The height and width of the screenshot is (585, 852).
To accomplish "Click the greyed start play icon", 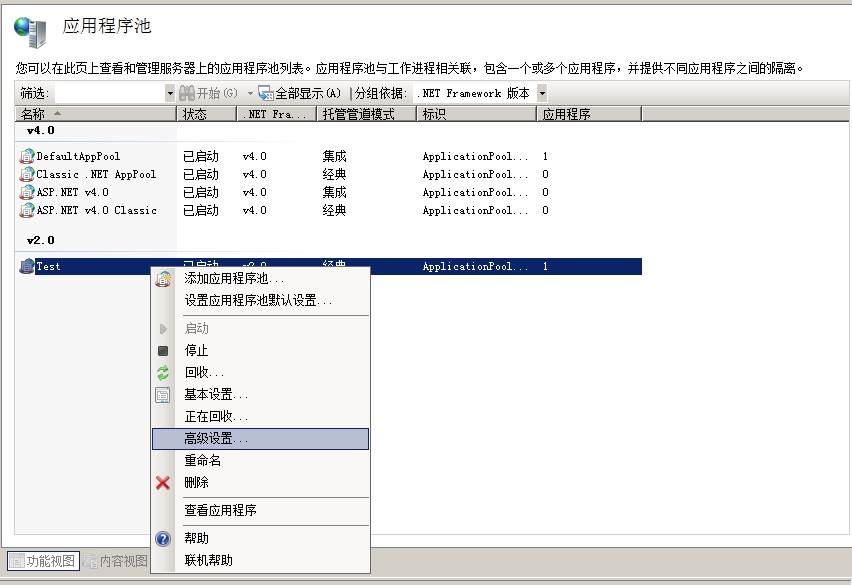I will [163, 329].
